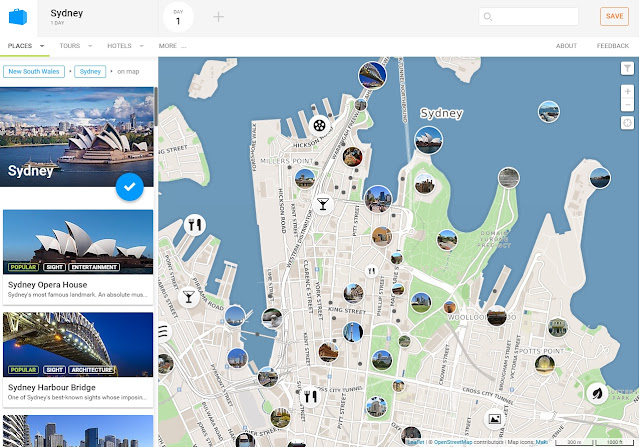Open the Leaflet attribution link
The height and width of the screenshot is (447, 640).
pos(415,442)
